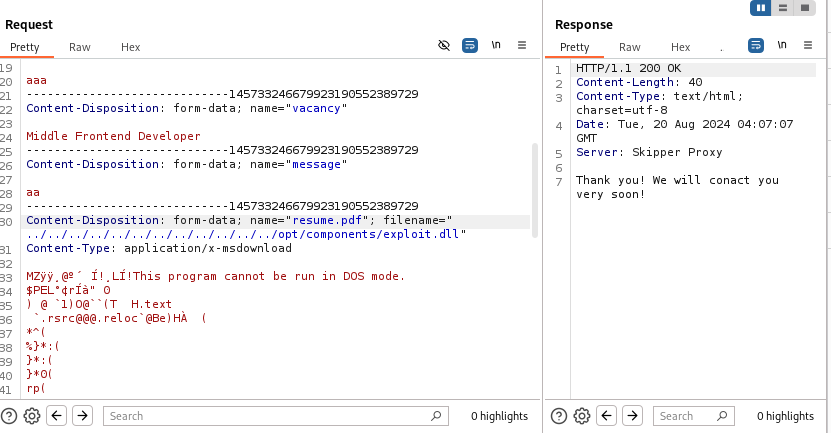
Task: Focus the Response search field
Action: pos(694,416)
